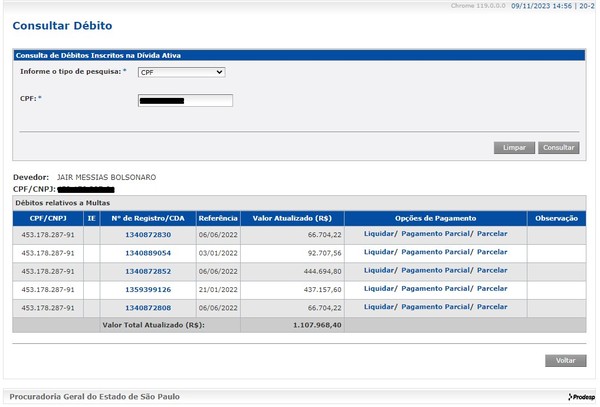600x407 pixels.
Task: Select Parcelar for registry 1340889054
Action: click(492, 253)
